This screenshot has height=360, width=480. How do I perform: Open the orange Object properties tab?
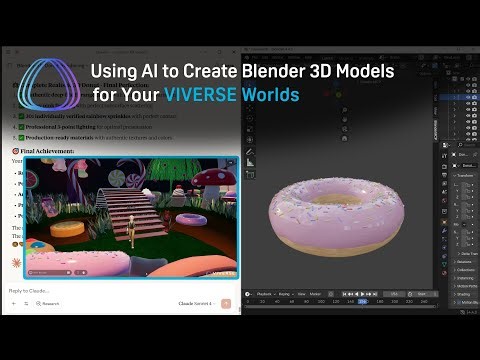[444, 222]
